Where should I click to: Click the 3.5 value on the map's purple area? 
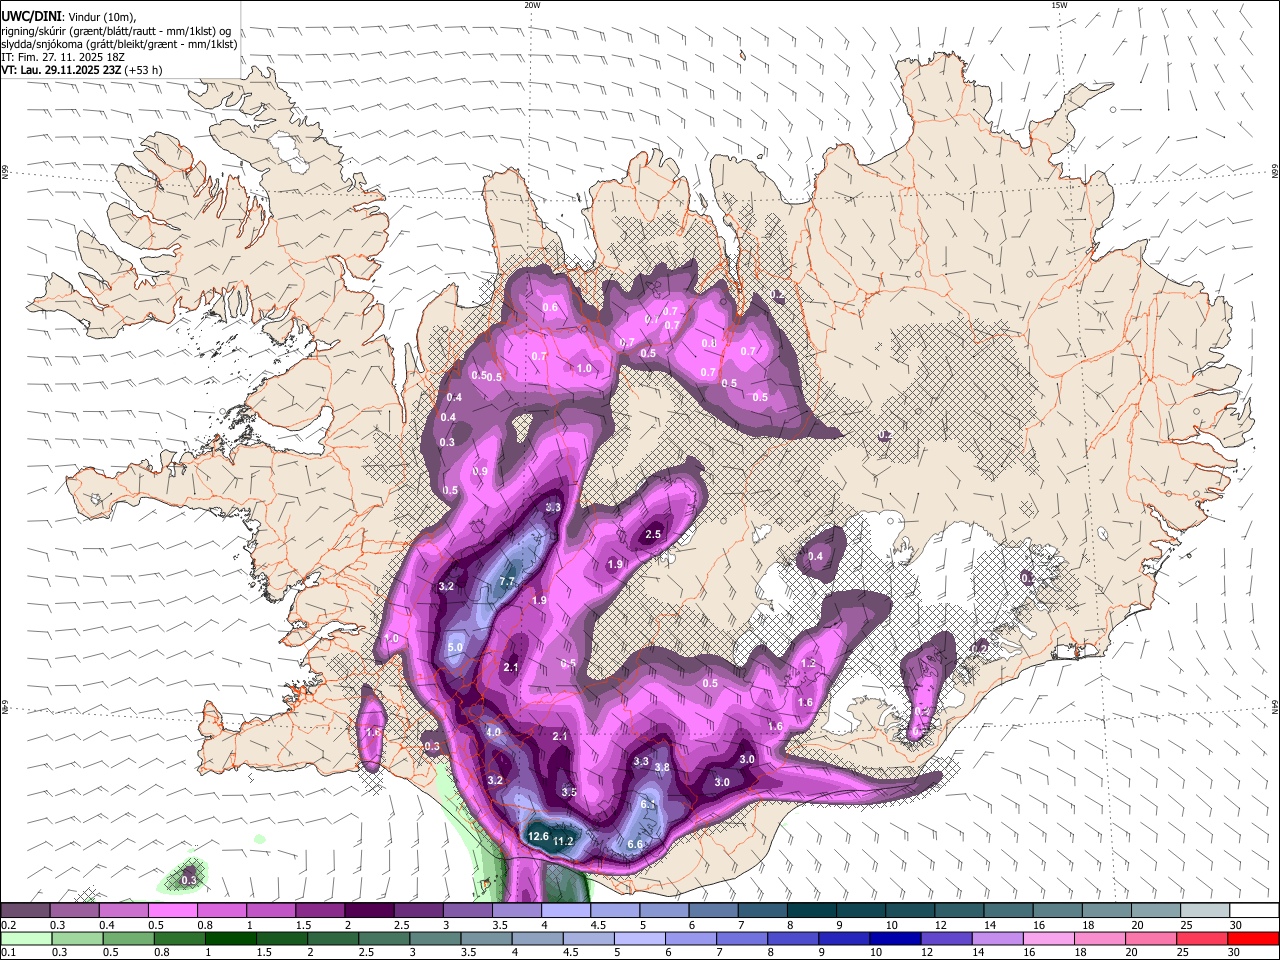click(569, 791)
